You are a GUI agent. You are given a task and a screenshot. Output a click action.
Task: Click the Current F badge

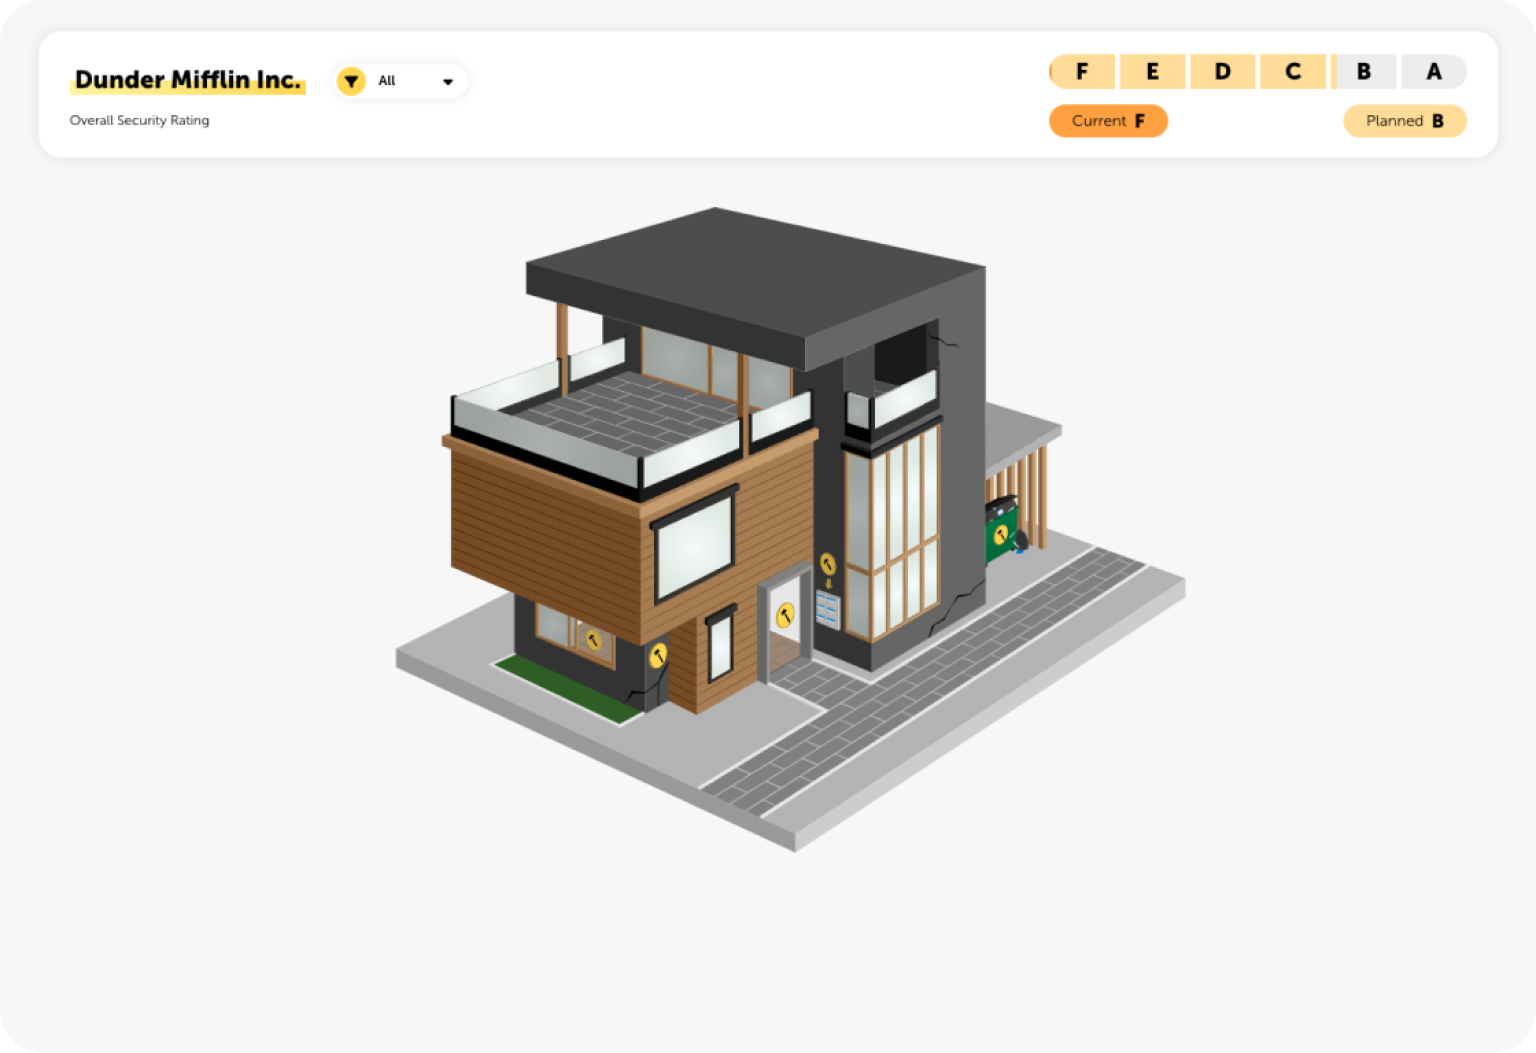point(1108,121)
